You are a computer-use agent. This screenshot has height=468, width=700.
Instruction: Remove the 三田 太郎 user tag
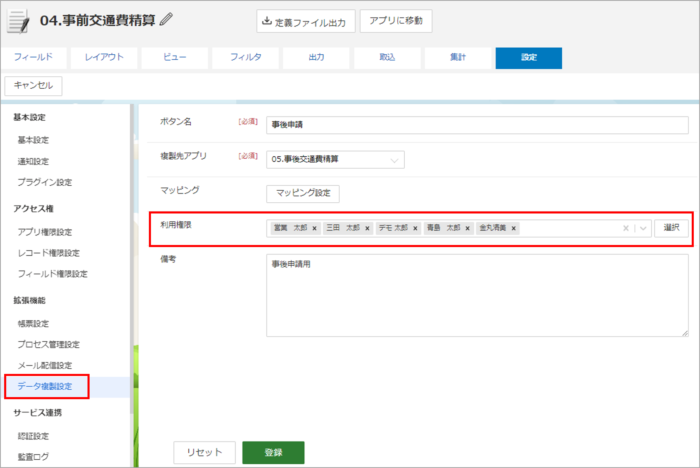367,228
